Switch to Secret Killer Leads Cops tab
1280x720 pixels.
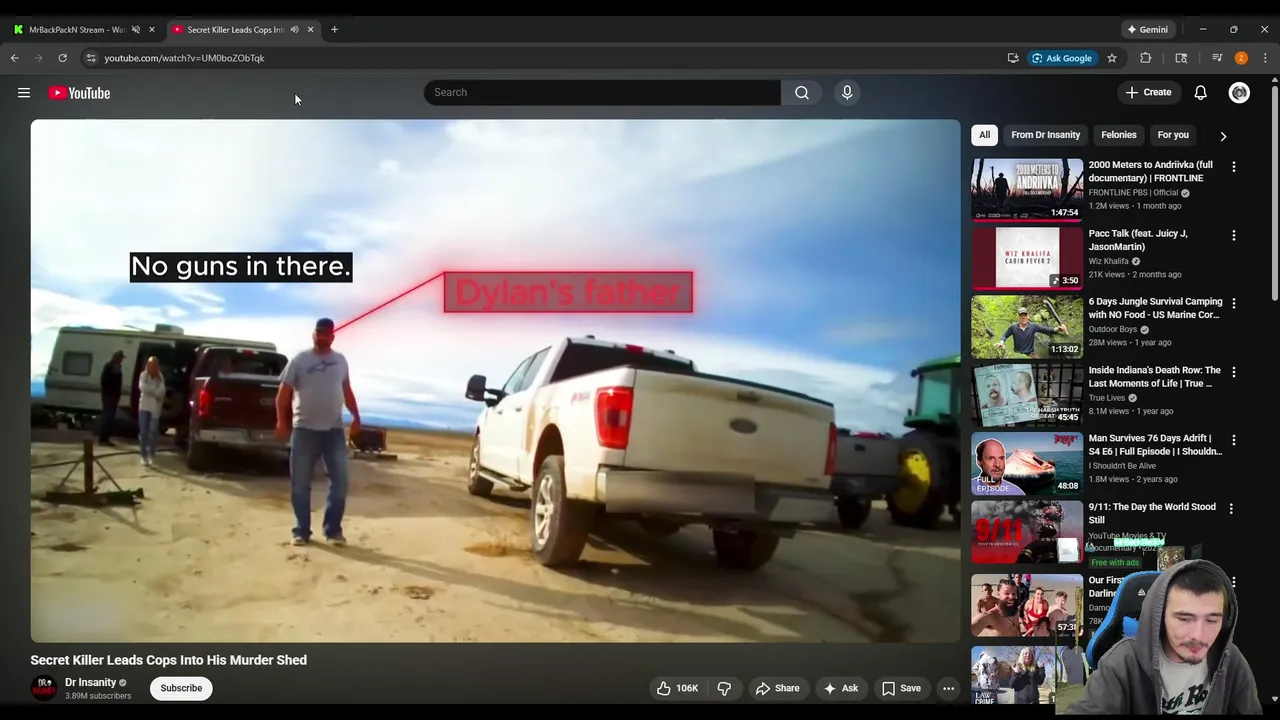click(x=236, y=29)
